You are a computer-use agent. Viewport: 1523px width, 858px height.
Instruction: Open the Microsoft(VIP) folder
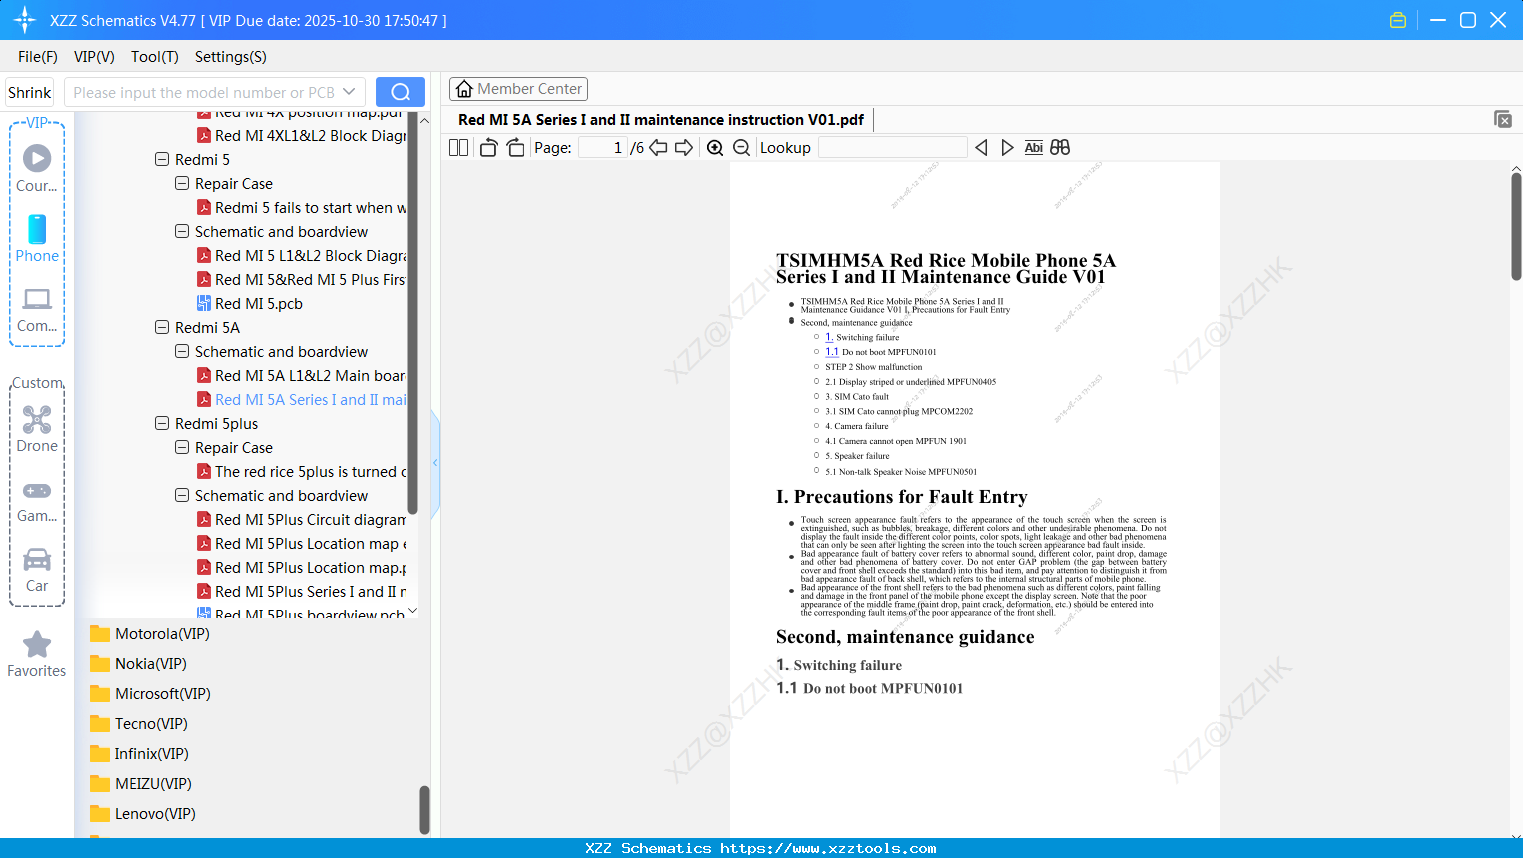coord(150,694)
